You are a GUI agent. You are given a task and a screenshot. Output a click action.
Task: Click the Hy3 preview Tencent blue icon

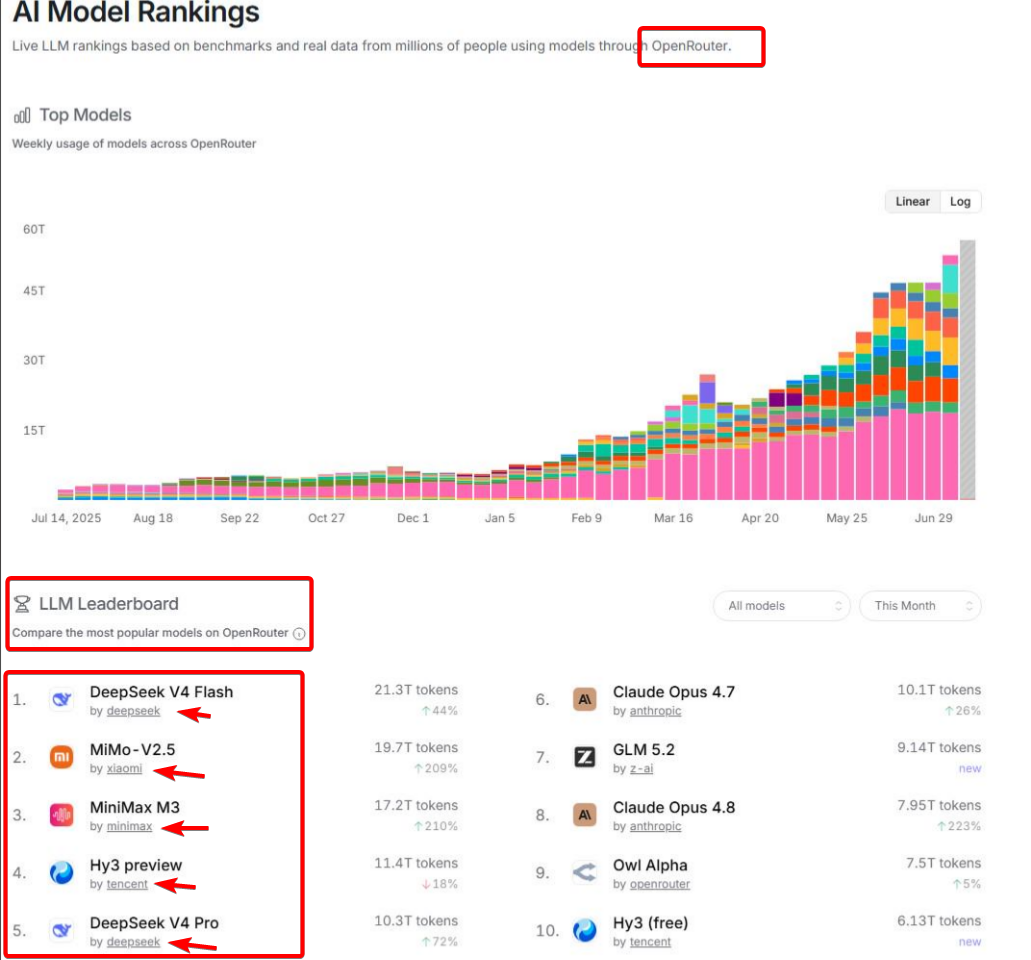click(62, 873)
